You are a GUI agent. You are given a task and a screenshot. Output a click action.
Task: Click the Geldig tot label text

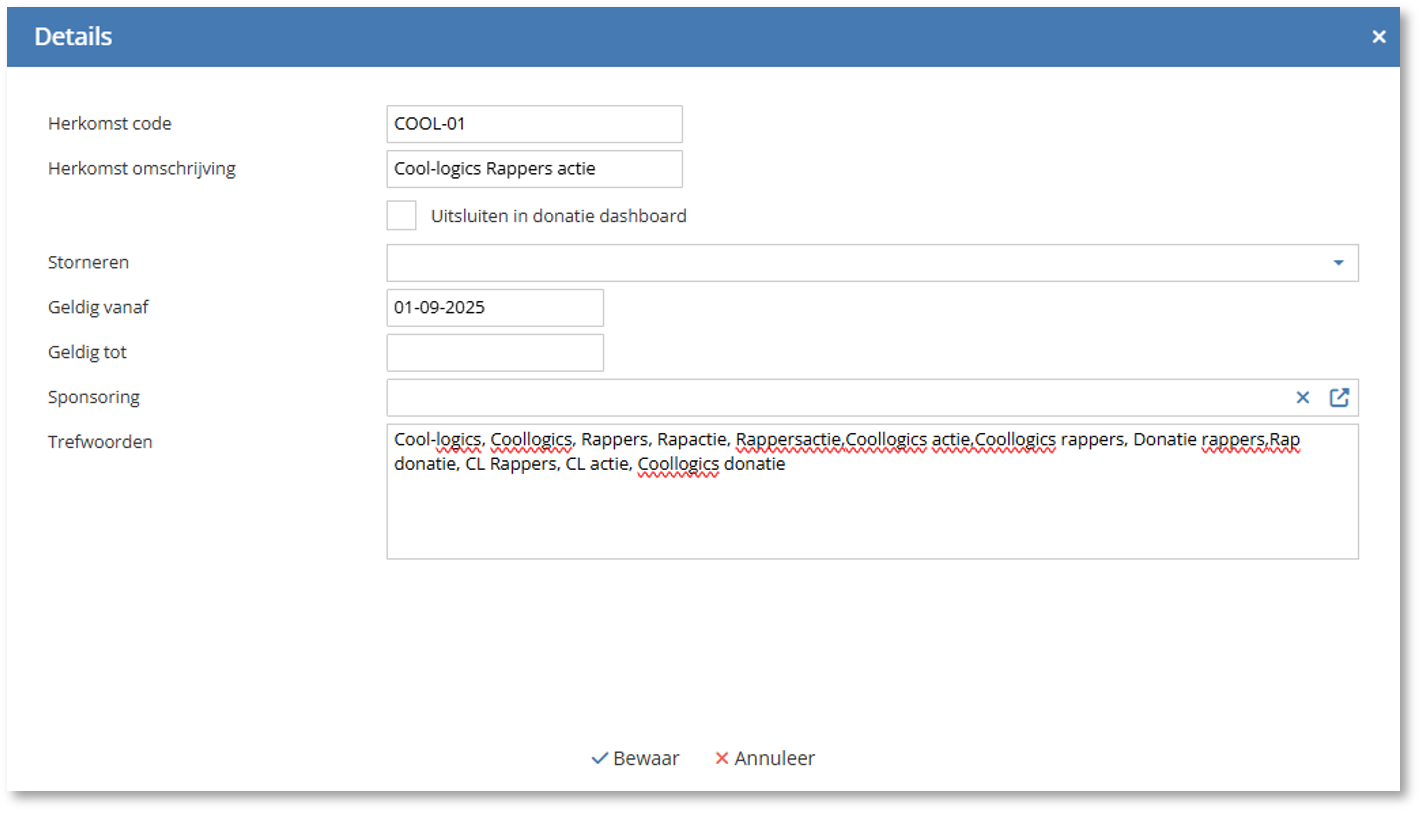(87, 352)
